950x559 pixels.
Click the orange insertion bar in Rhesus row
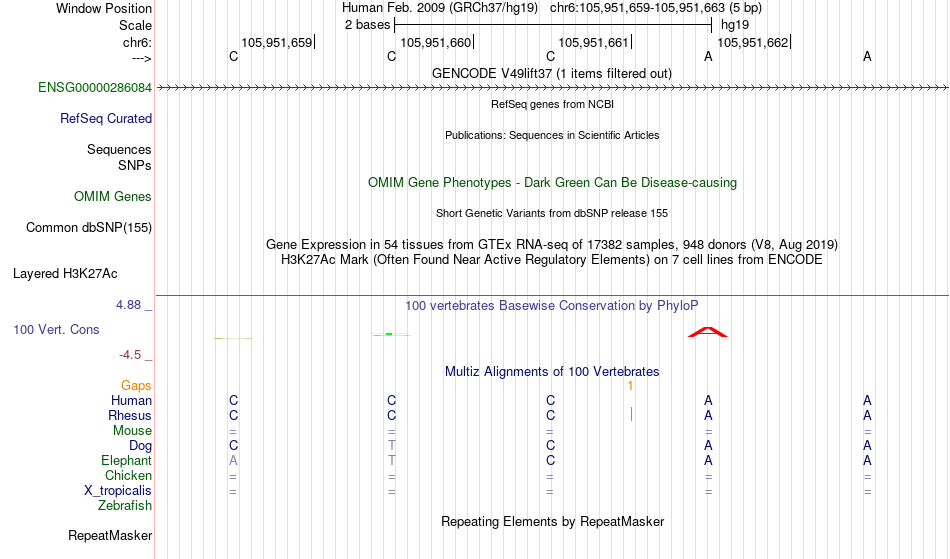click(631, 414)
